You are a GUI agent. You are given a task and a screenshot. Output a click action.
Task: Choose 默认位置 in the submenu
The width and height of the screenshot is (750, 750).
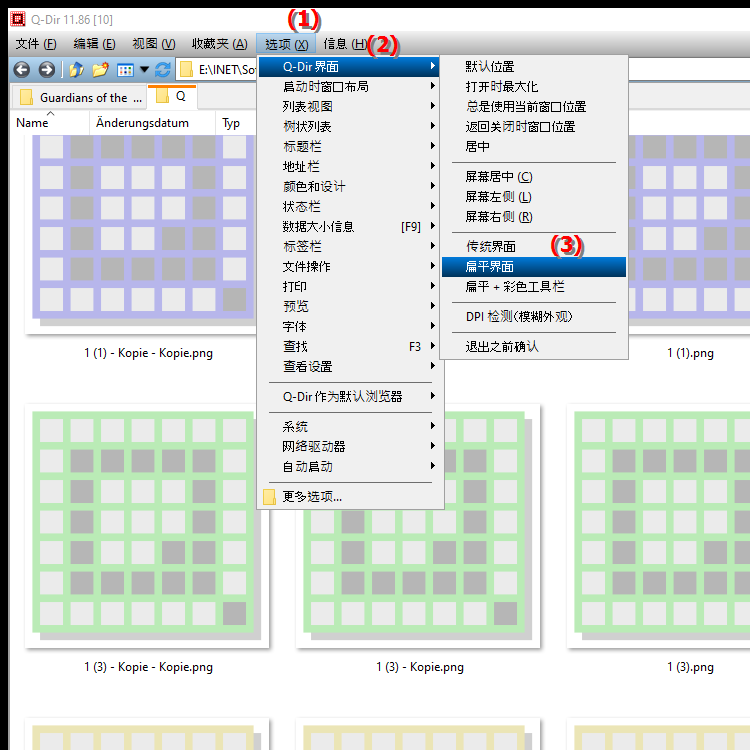click(x=534, y=66)
